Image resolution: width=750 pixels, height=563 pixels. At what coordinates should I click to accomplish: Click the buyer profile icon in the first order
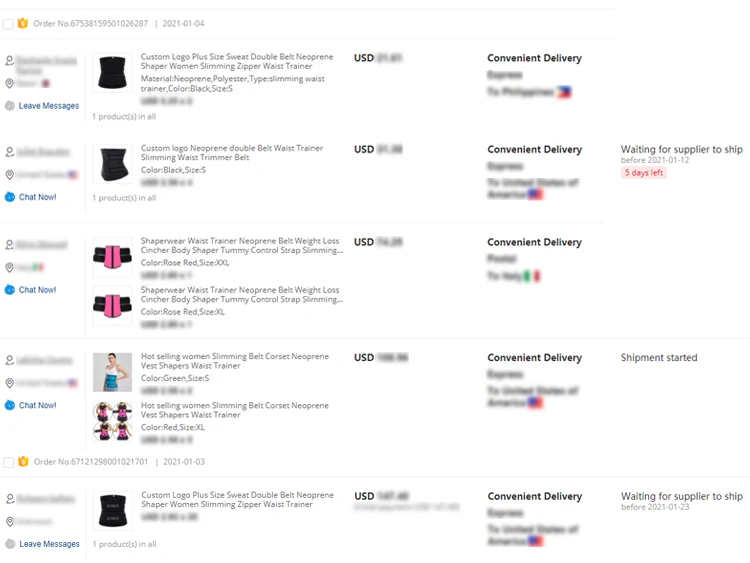[10, 61]
